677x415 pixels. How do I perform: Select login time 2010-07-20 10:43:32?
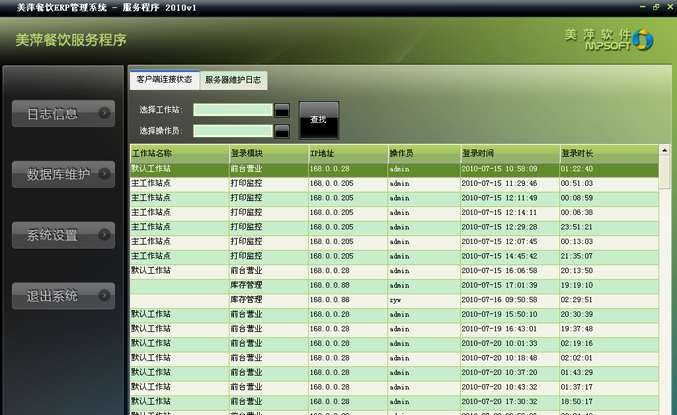tap(499, 387)
